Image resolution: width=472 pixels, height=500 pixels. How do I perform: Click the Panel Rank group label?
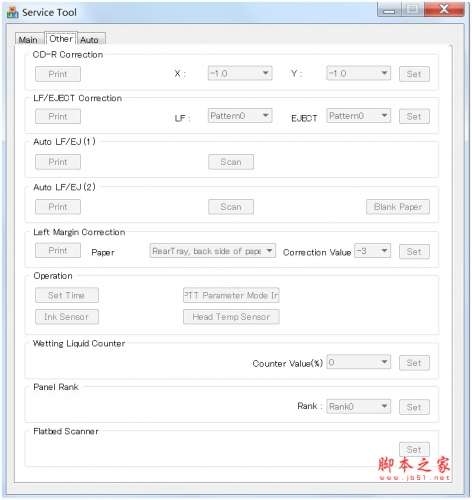pyautogui.click(x=56, y=387)
